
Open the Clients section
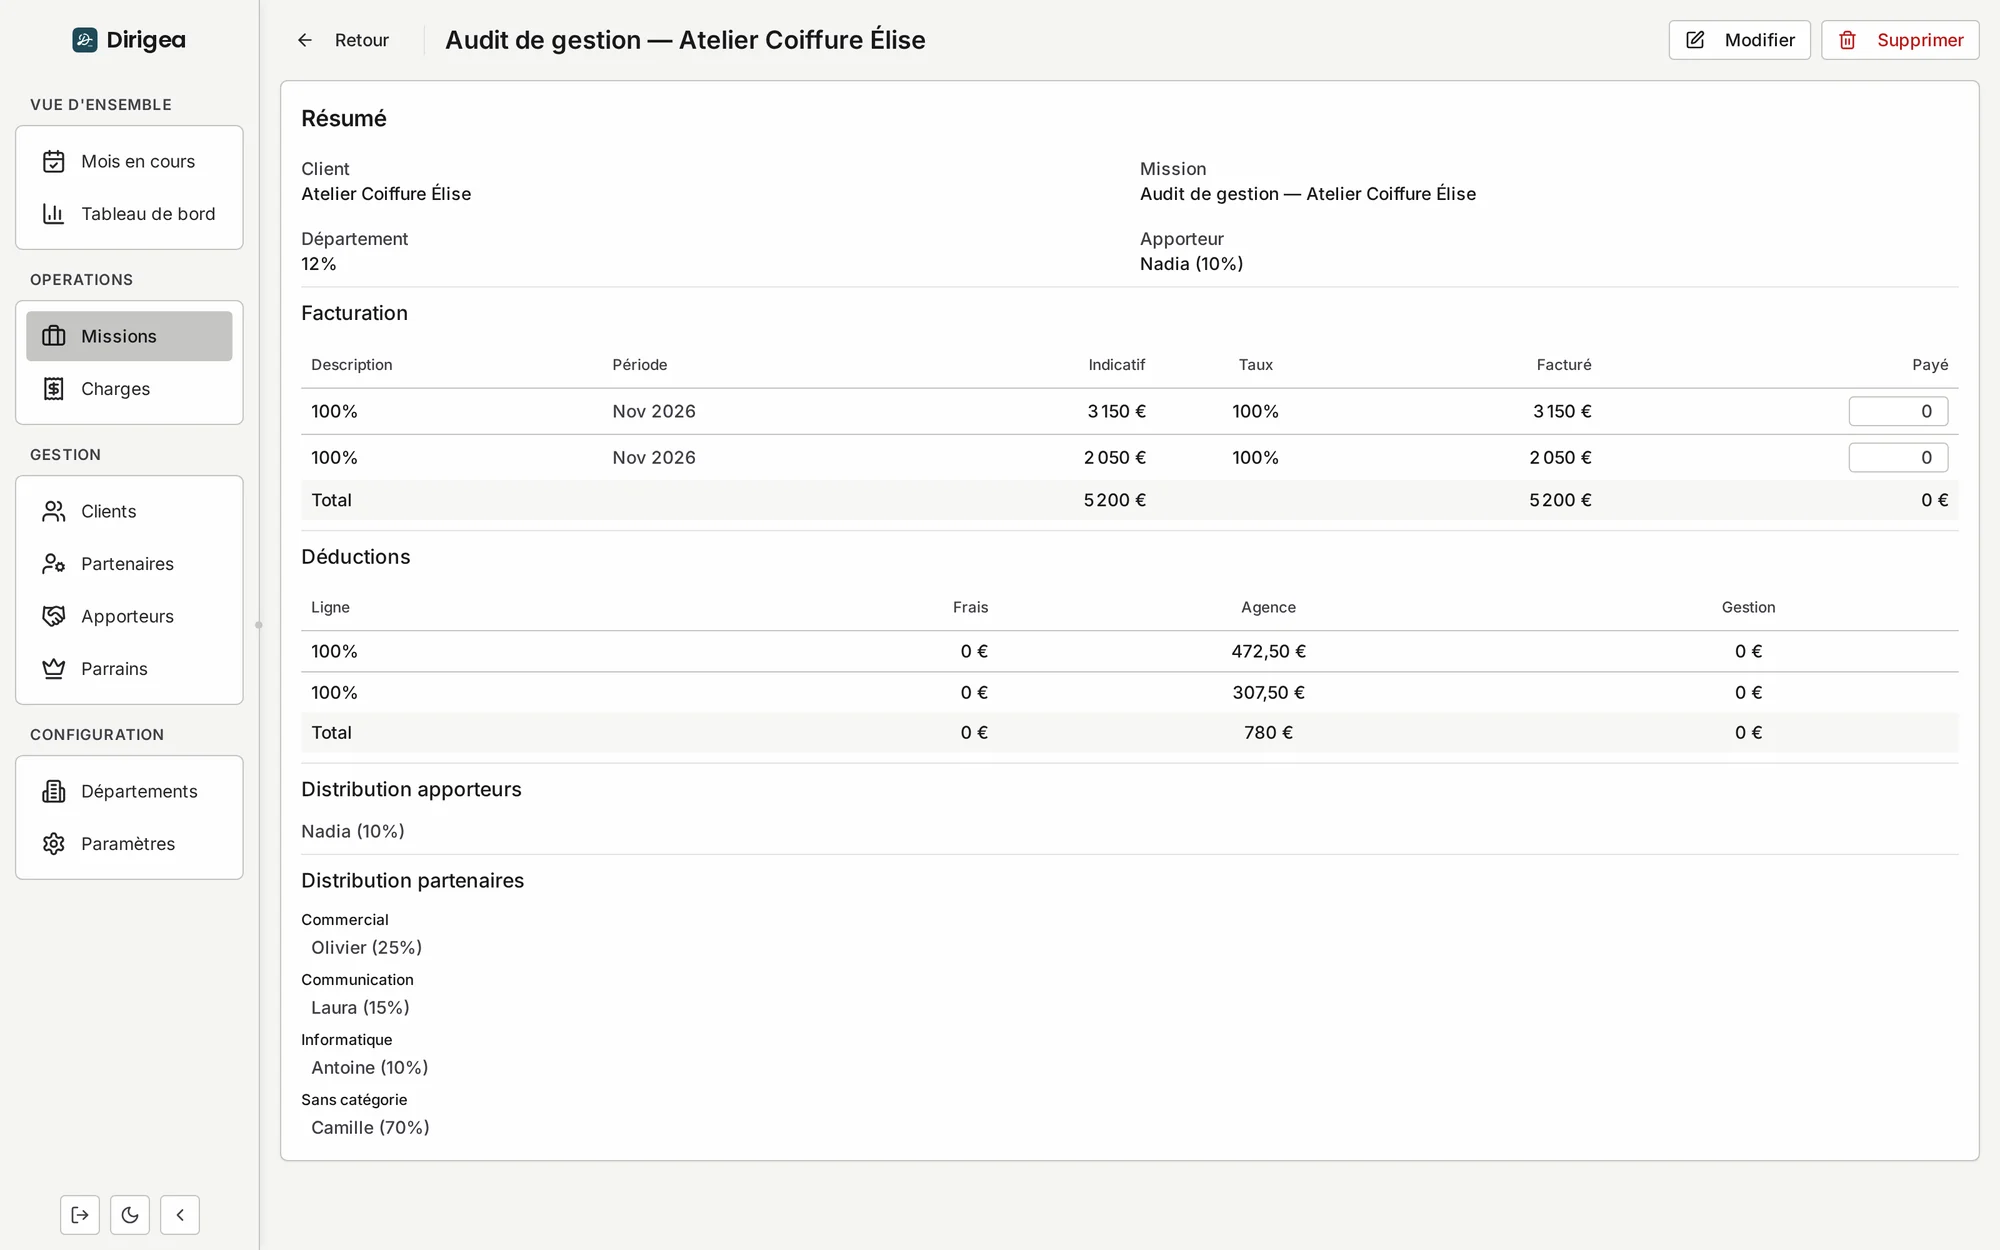tap(129, 511)
